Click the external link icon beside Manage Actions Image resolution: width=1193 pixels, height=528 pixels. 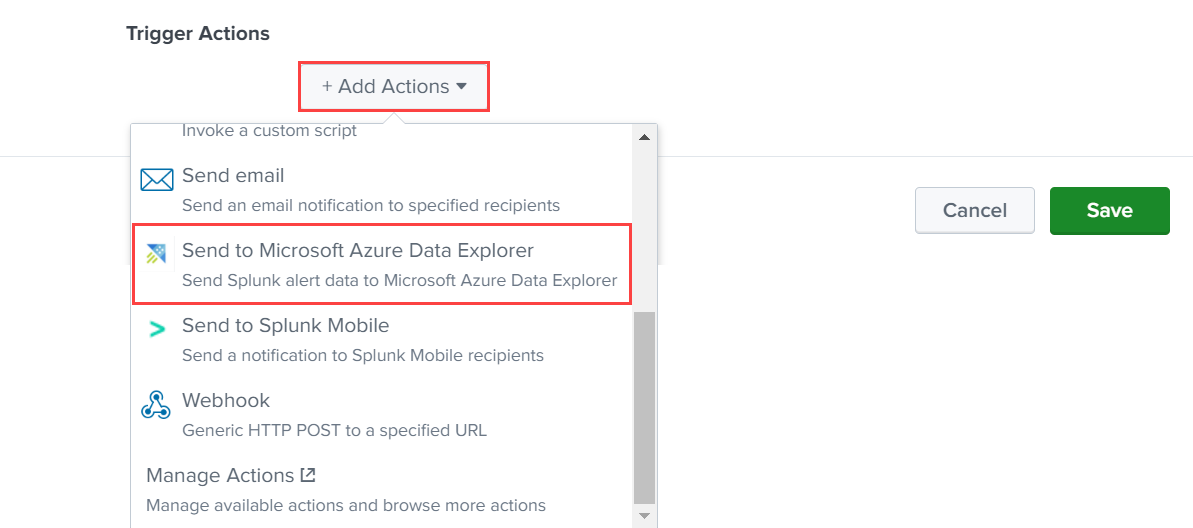308,475
